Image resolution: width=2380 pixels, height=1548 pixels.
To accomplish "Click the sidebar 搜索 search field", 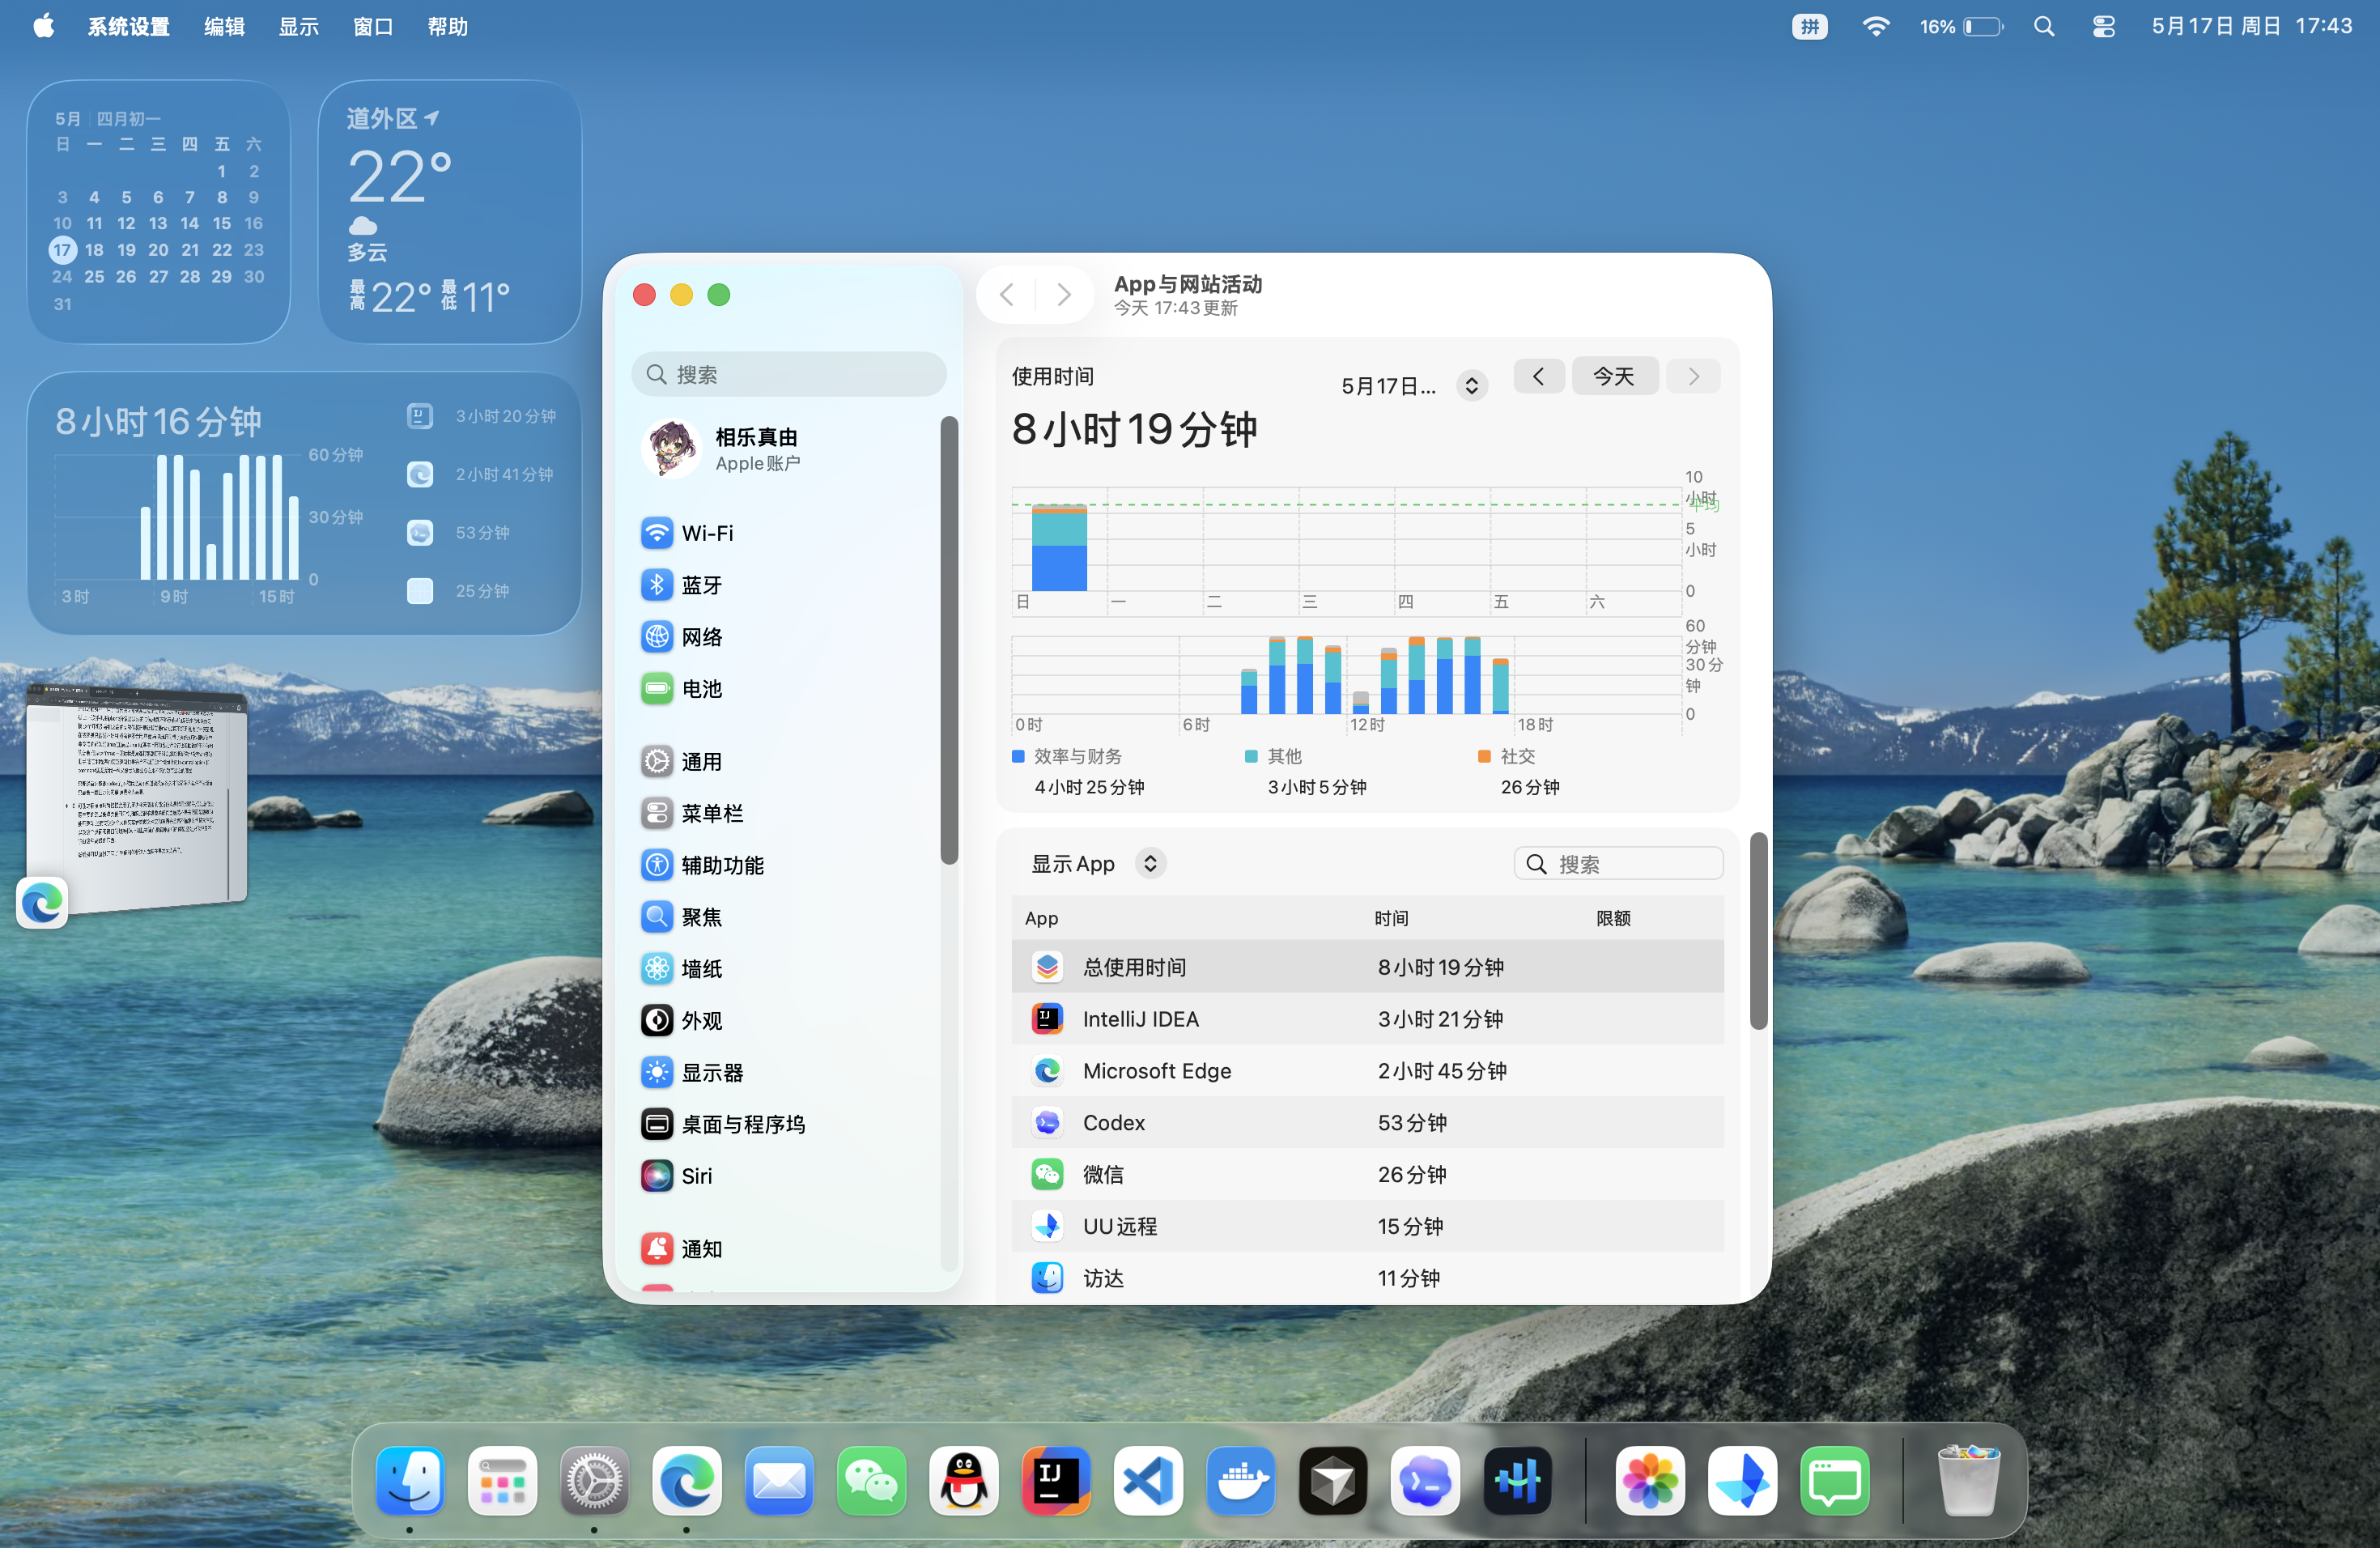I will click(788, 375).
